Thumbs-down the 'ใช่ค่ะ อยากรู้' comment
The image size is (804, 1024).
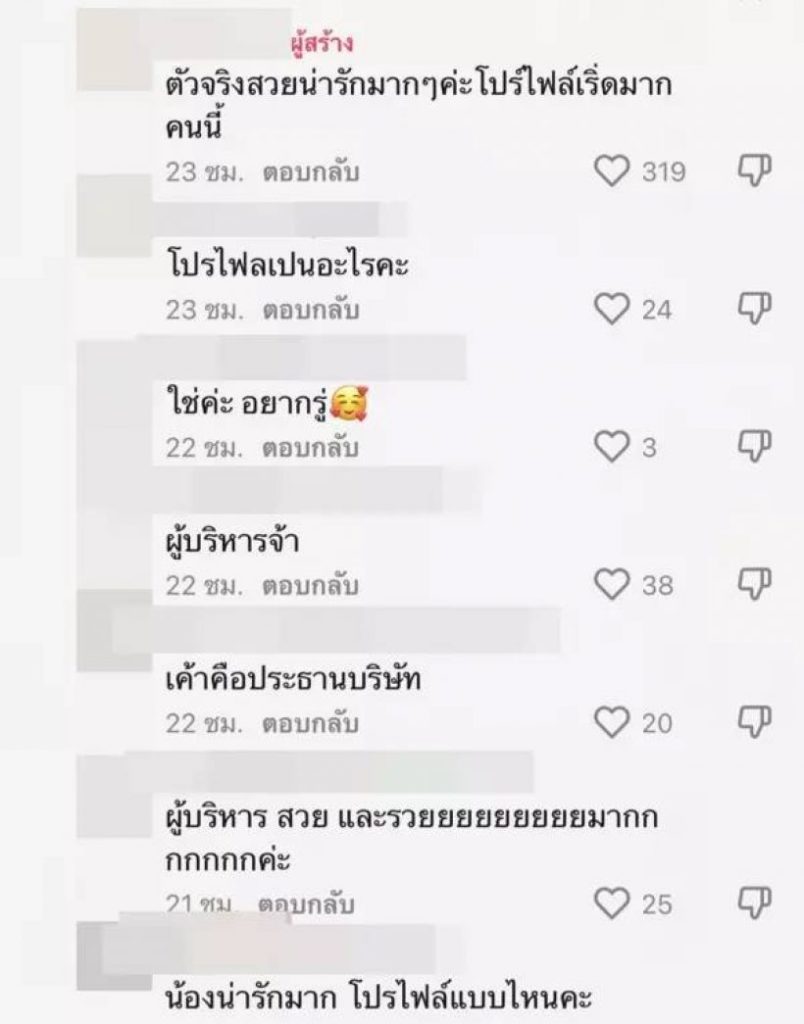[x=754, y=447]
